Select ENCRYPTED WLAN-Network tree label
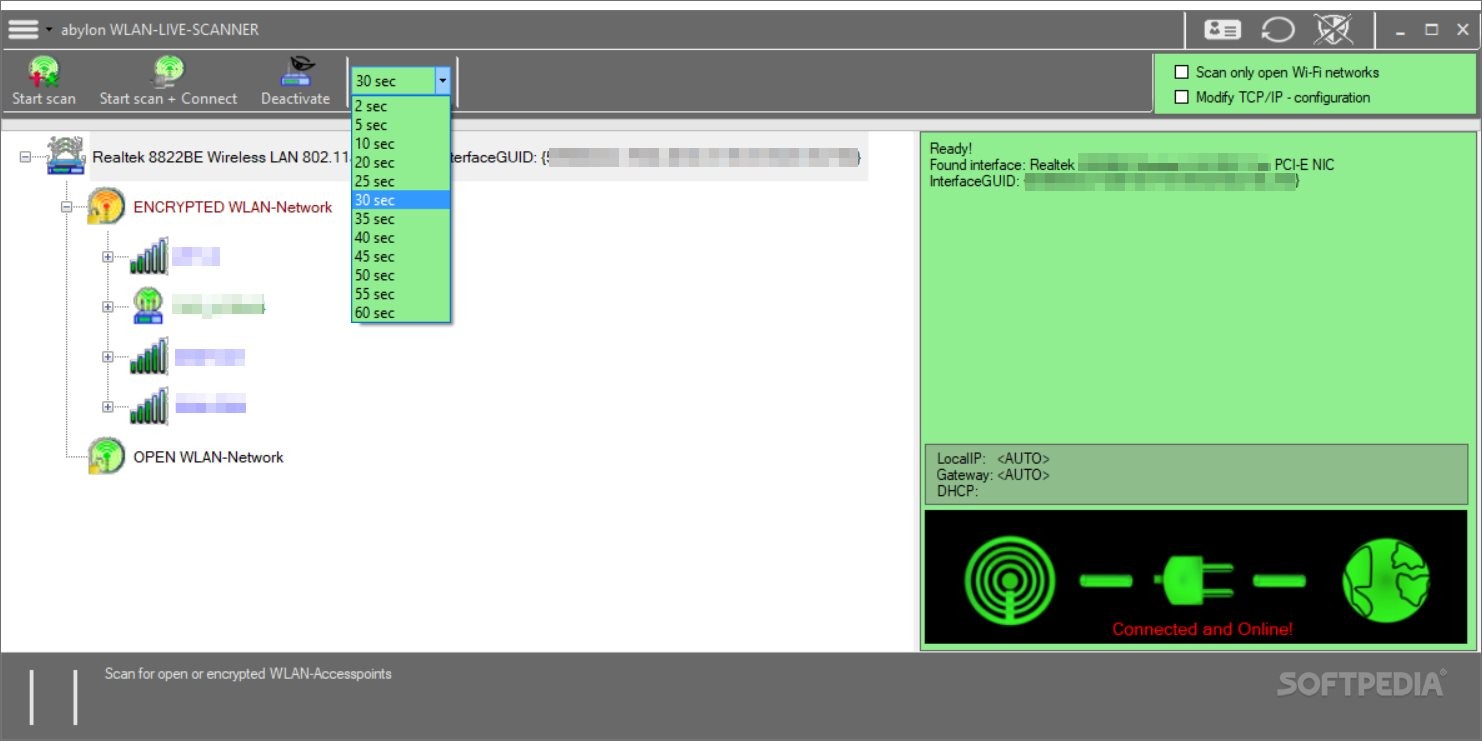This screenshot has height=741, width=1482. click(233, 207)
